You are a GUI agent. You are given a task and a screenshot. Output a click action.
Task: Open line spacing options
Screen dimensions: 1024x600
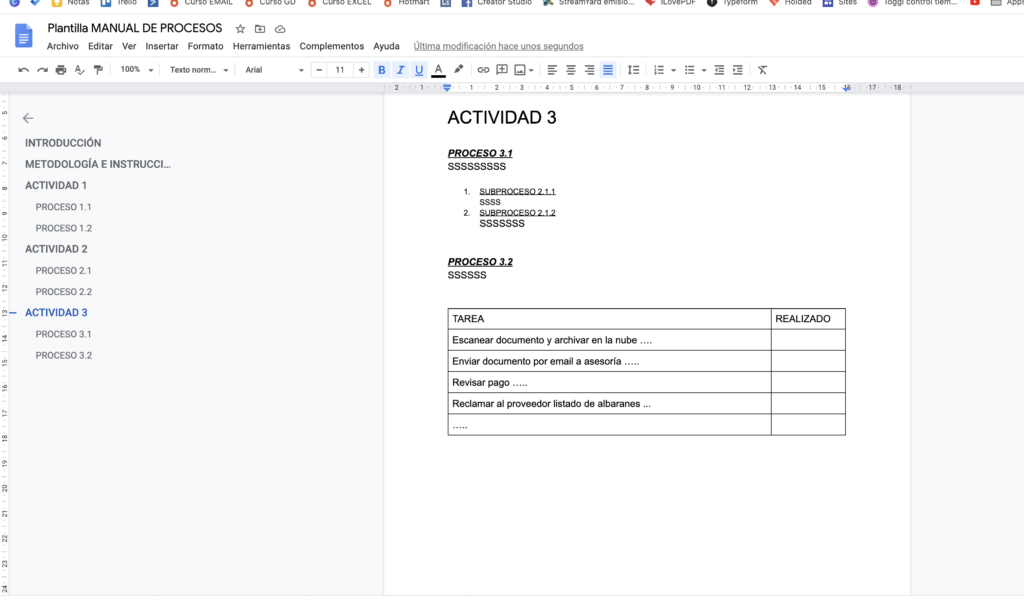(633, 70)
